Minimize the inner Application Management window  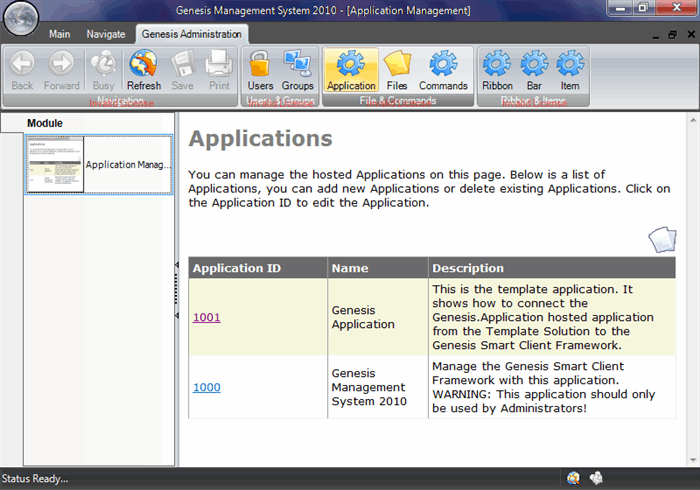pos(656,35)
